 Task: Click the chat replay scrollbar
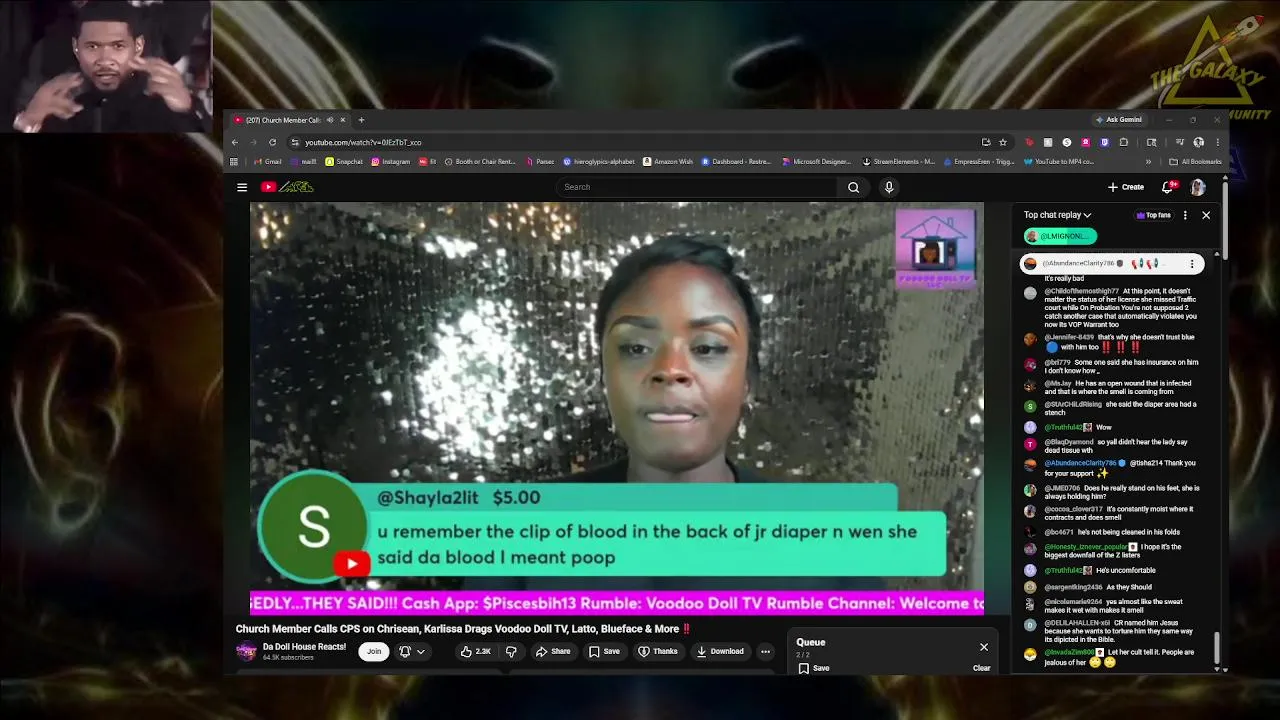click(x=1216, y=650)
